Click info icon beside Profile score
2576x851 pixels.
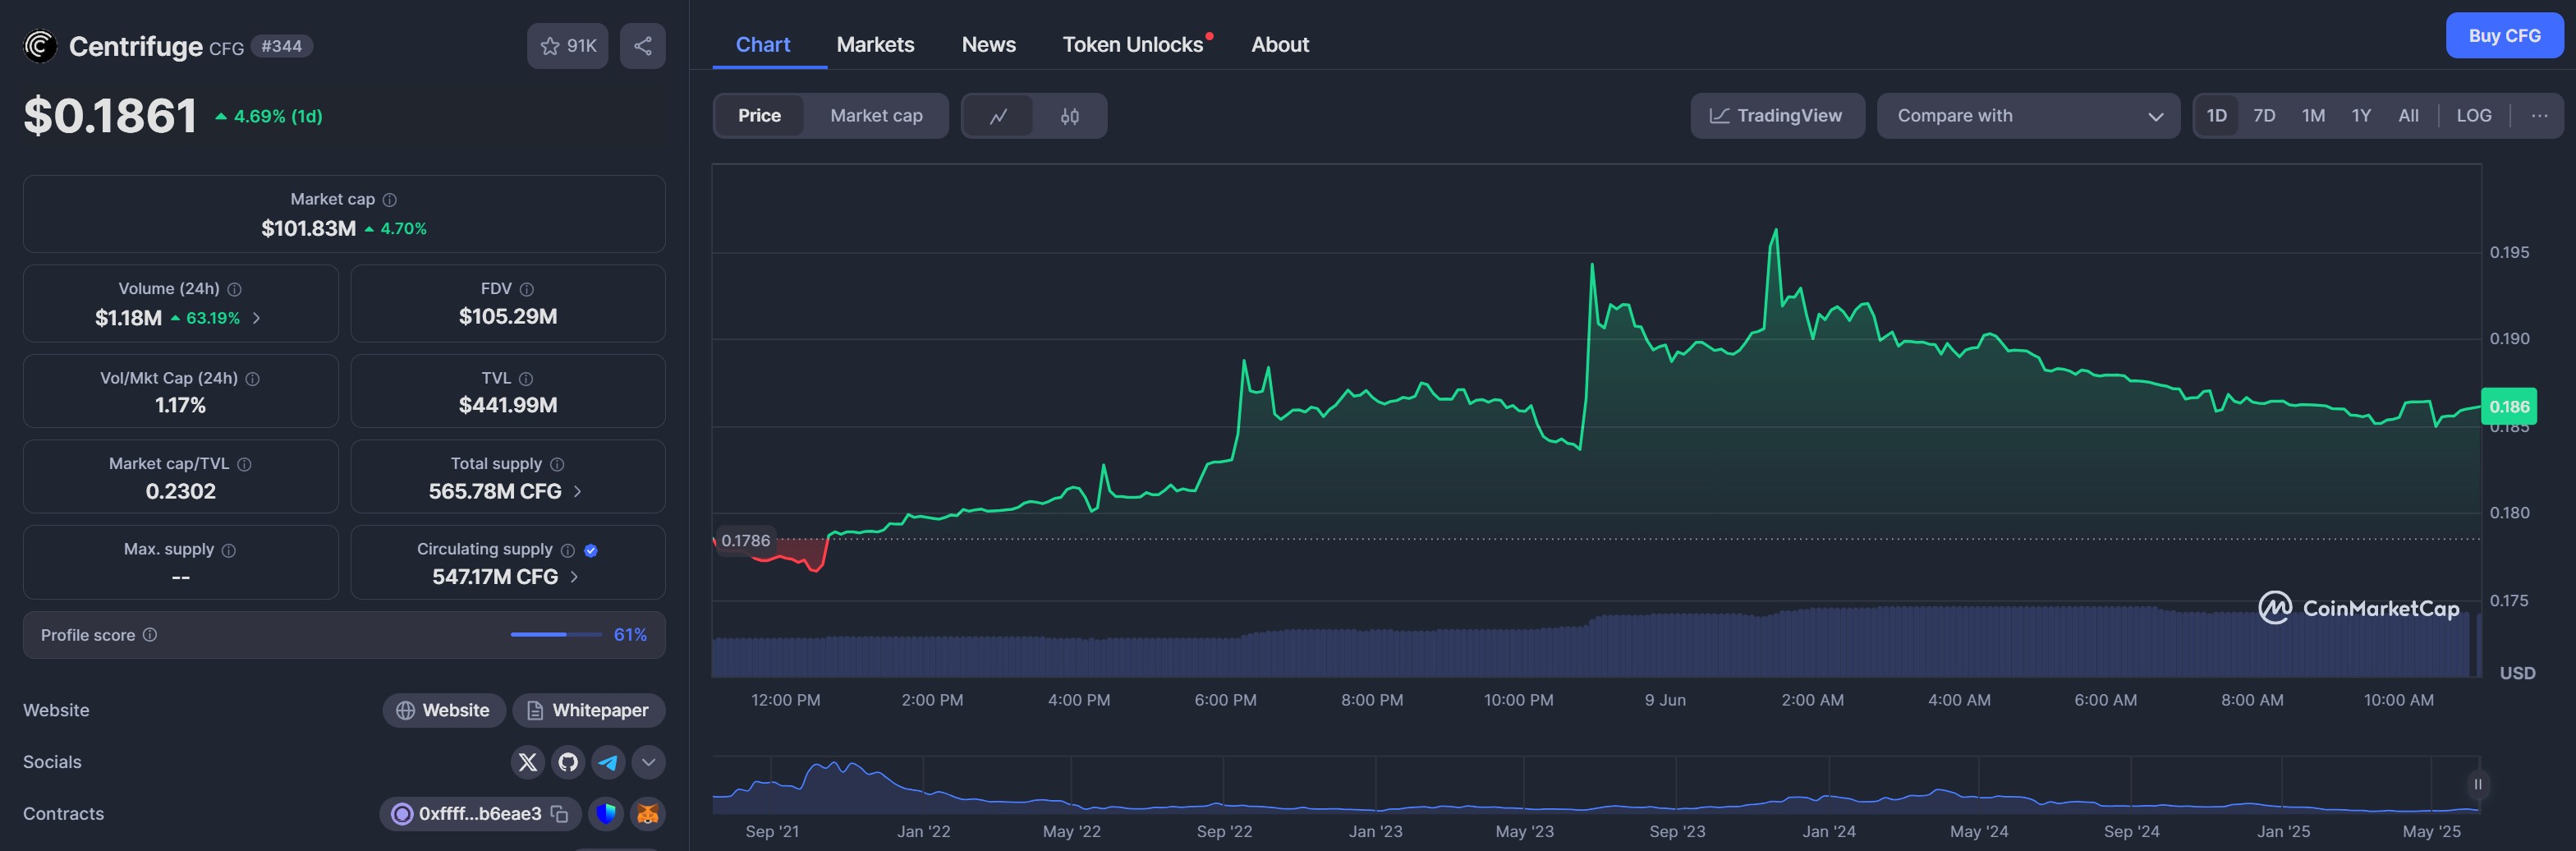coord(150,635)
